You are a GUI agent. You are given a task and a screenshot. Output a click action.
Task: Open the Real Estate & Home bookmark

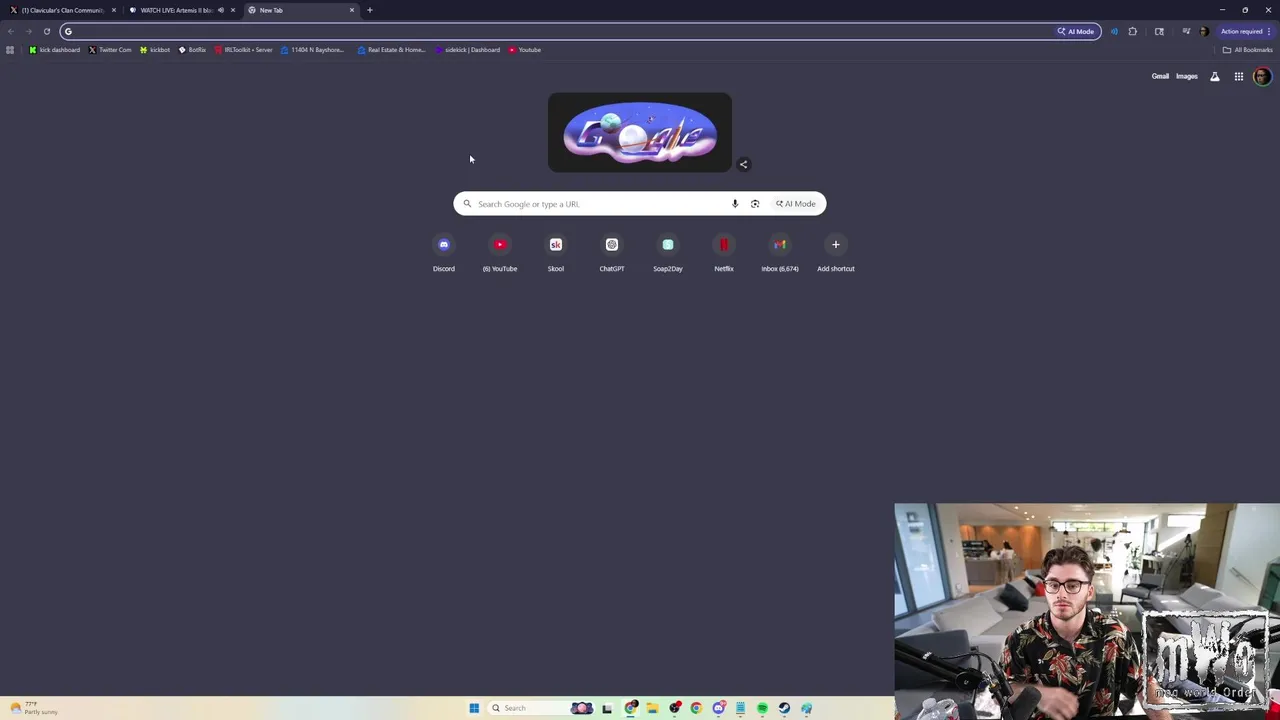pyautogui.click(x=391, y=50)
